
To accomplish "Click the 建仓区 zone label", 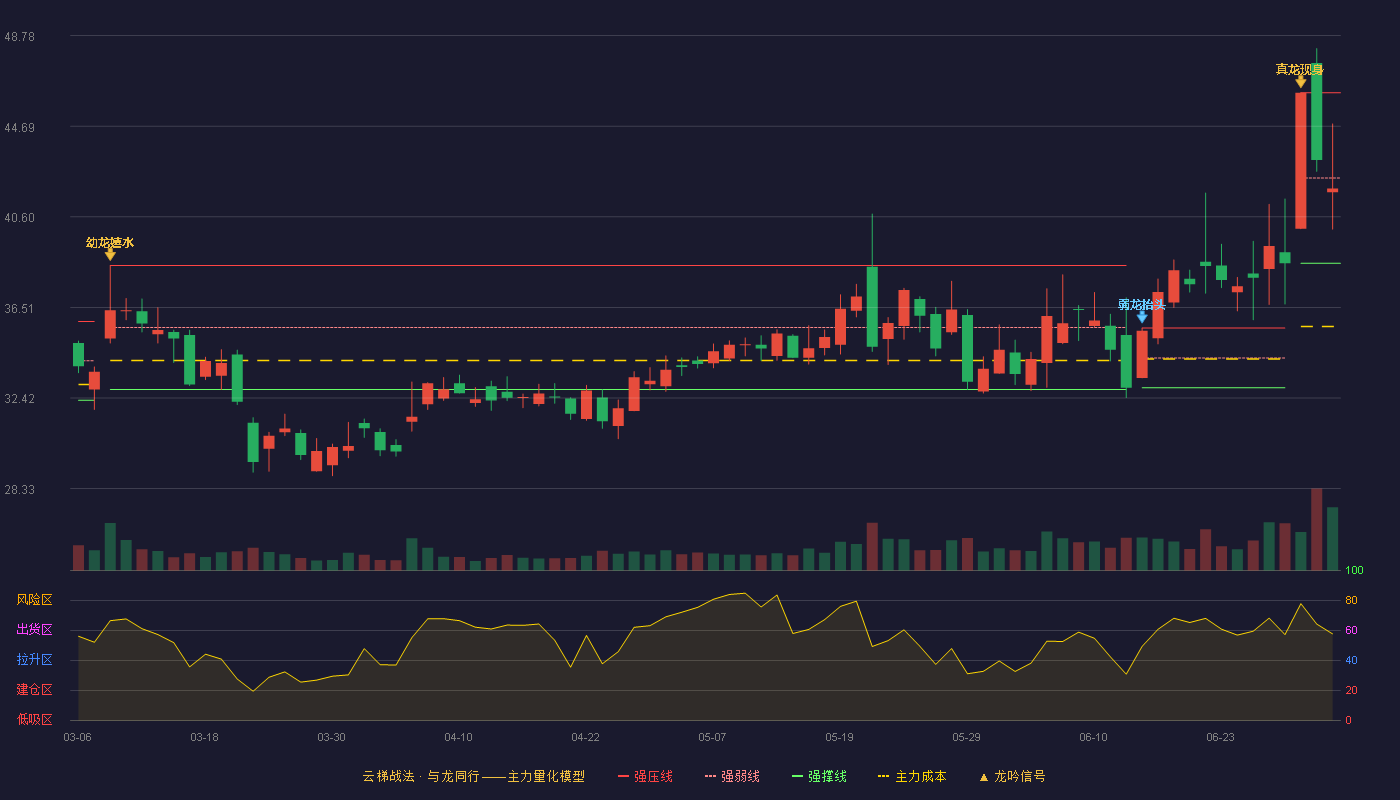I will click(34, 690).
